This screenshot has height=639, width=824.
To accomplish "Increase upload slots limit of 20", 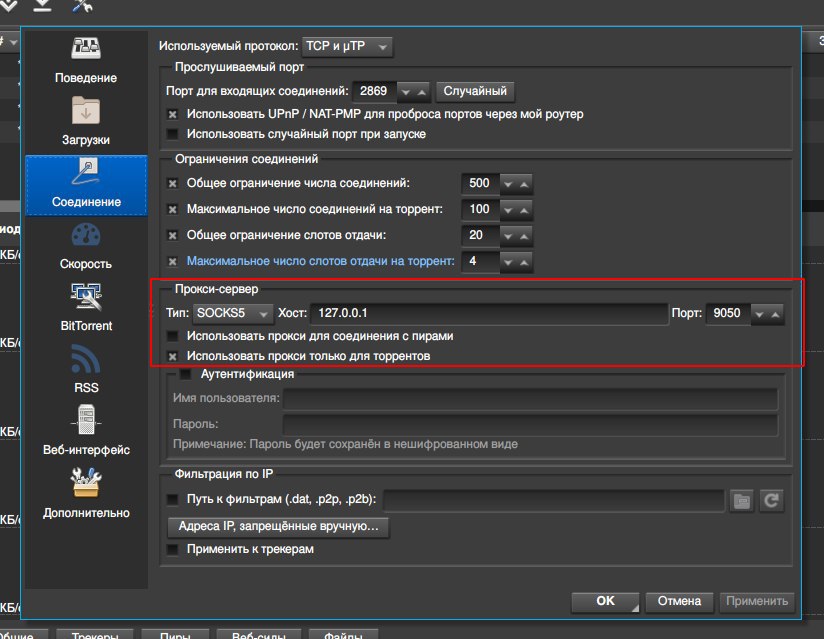I will (x=524, y=236).
